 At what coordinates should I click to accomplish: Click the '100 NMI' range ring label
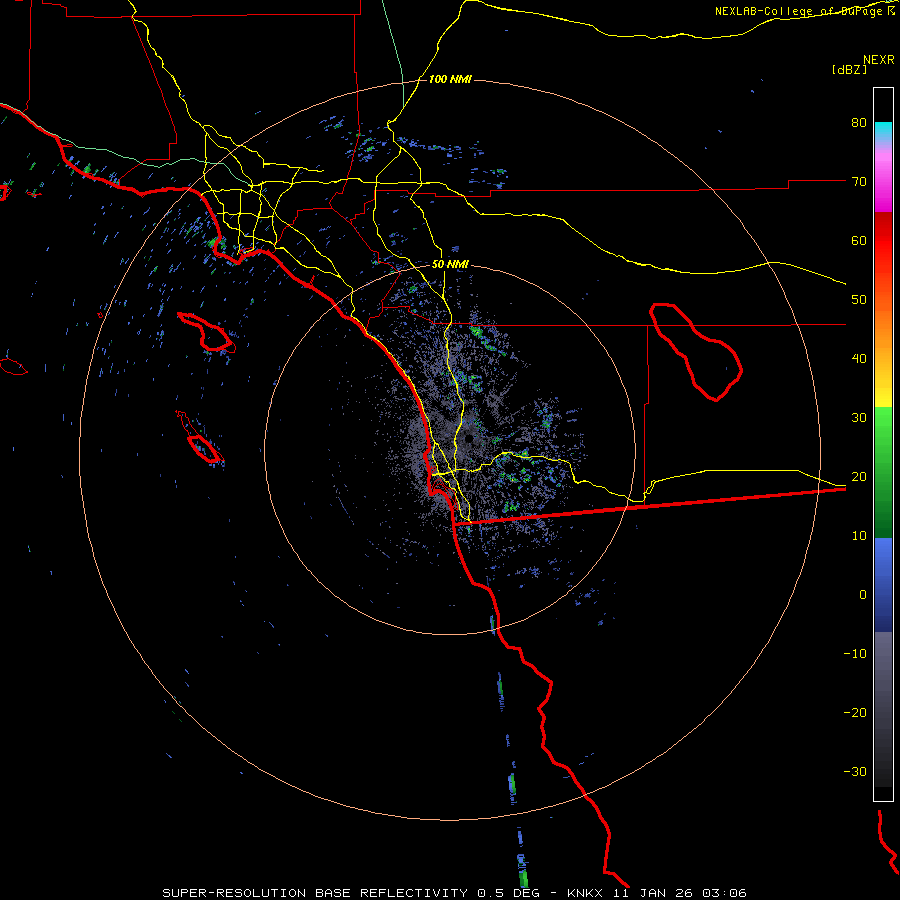coord(450,79)
